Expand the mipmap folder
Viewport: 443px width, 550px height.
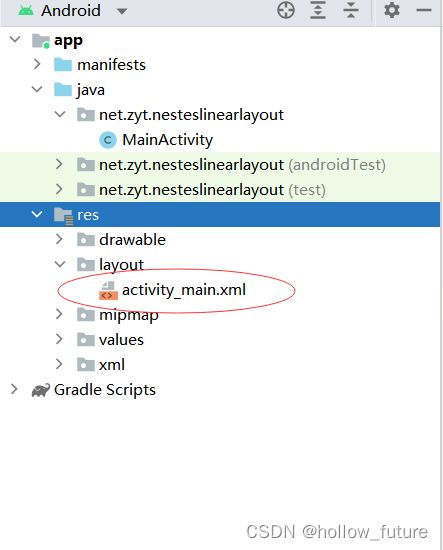59,314
